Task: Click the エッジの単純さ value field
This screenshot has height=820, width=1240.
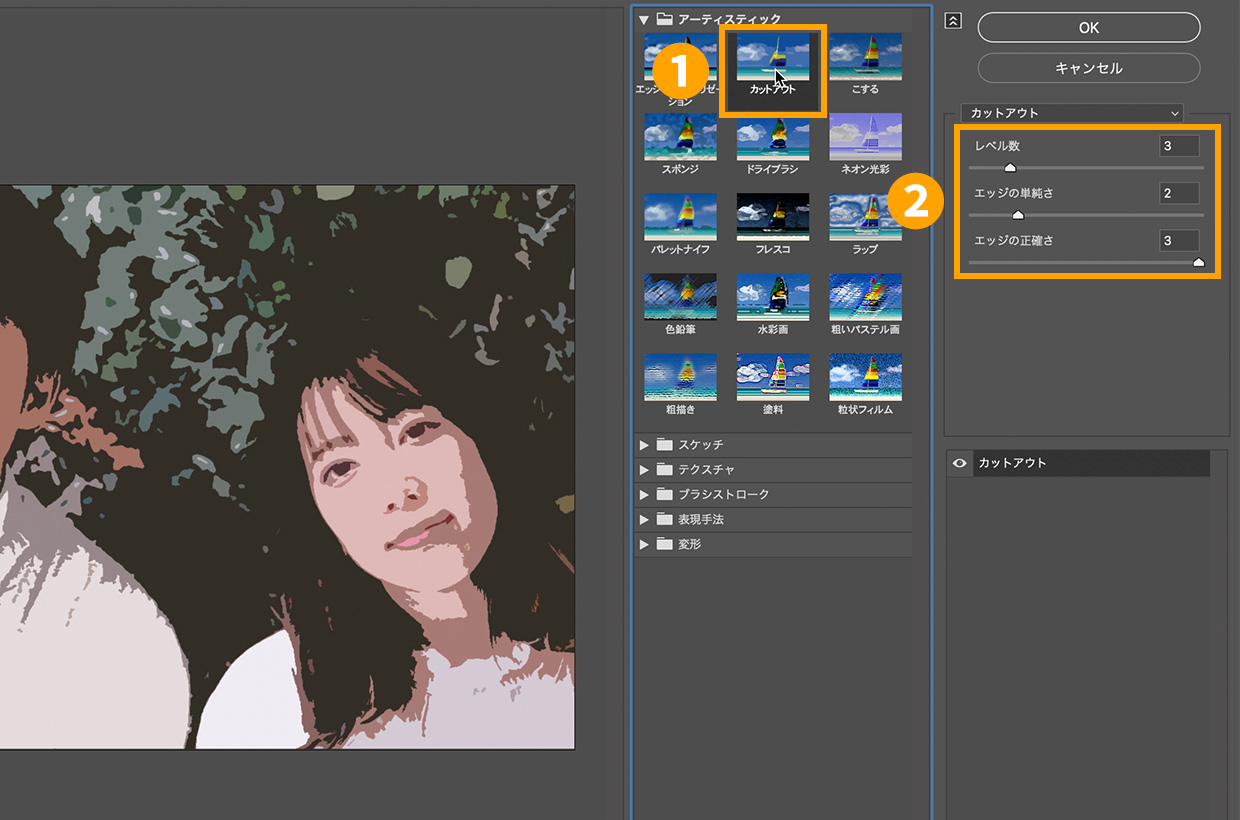Action: 1179,193
